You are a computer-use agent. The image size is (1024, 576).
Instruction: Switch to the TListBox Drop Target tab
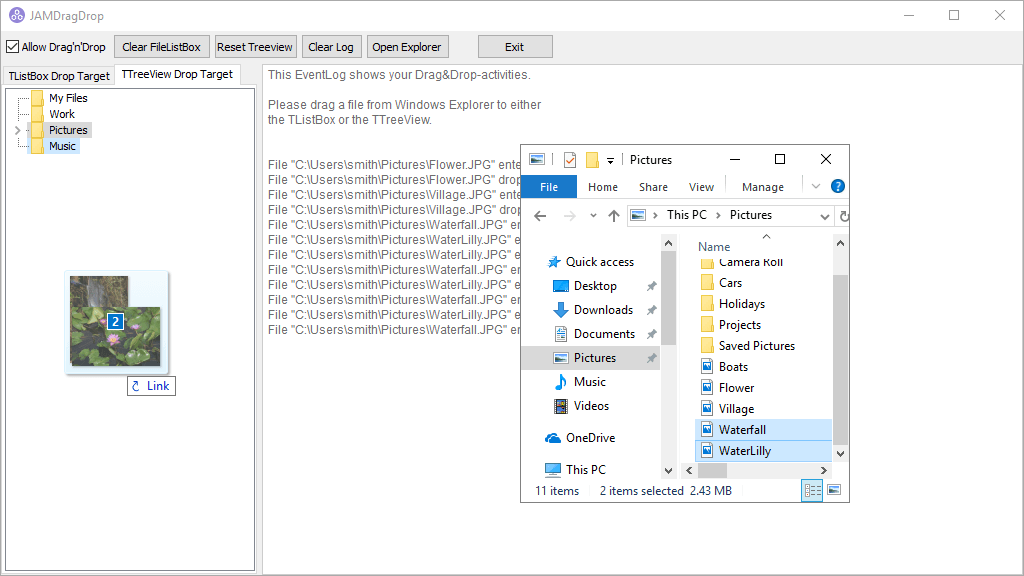pos(59,76)
